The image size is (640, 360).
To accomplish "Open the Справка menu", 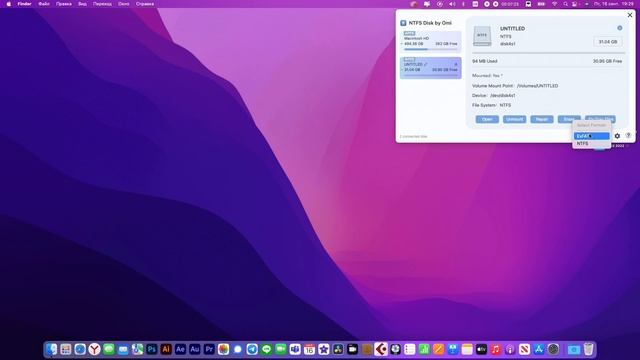I will tap(145, 4).
